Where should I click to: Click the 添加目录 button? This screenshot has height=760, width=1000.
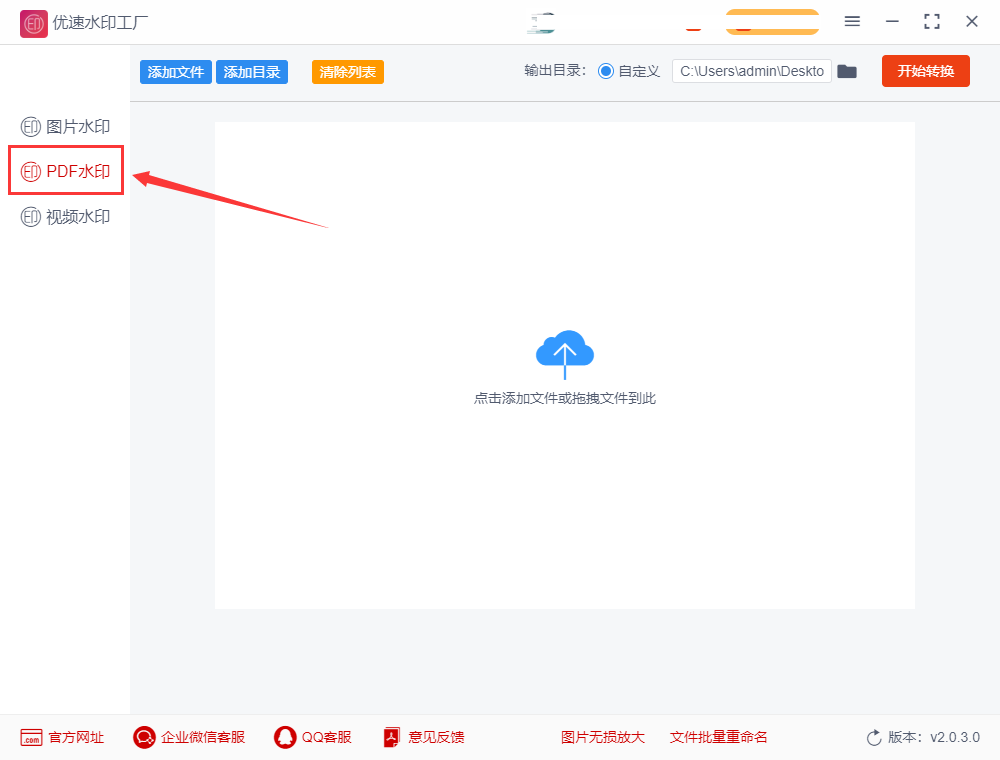click(x=252, y=72)
